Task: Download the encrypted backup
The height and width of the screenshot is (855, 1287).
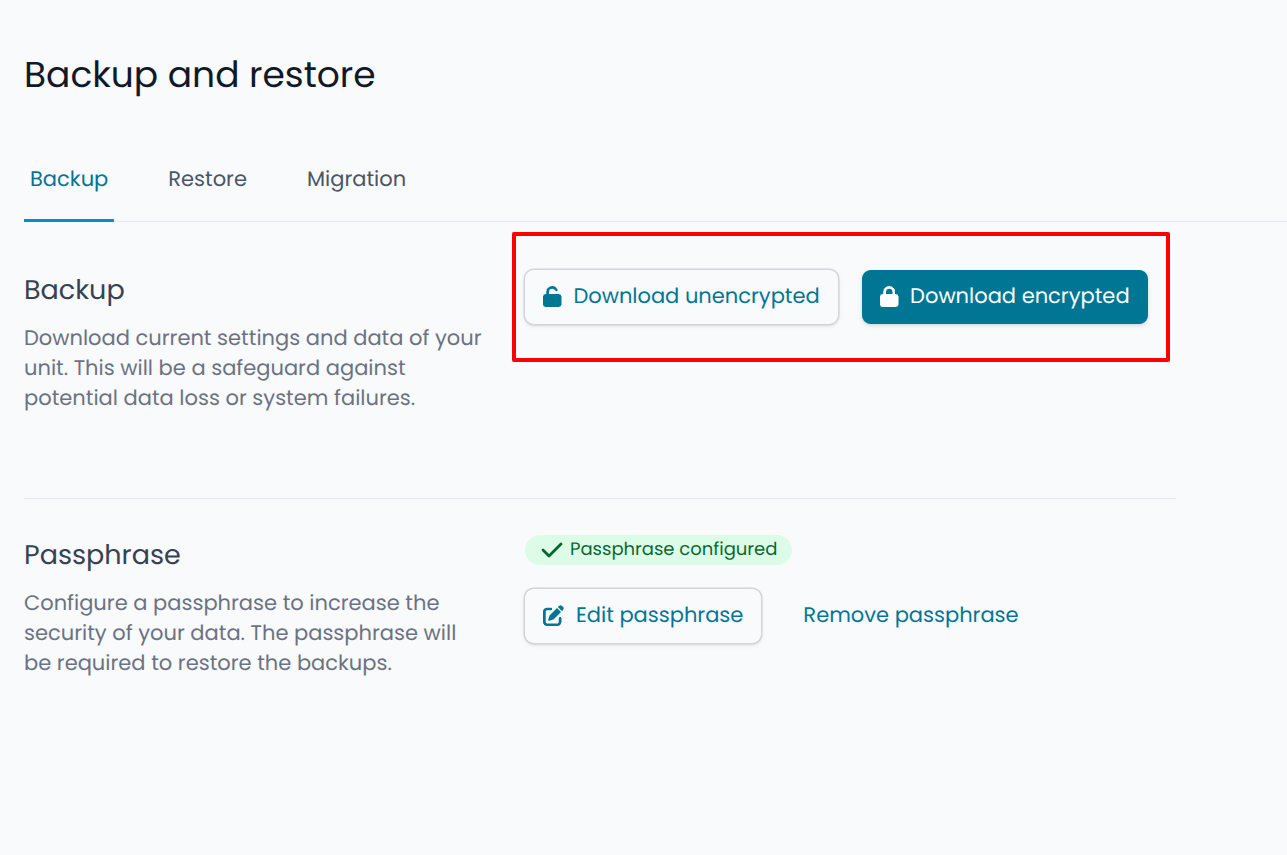Action: (1004, 297)
